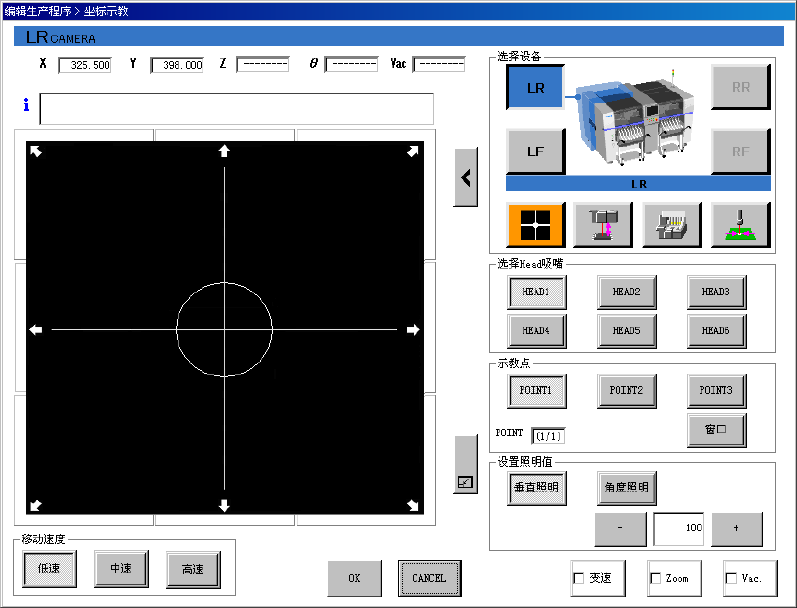Jog the camera down with the down arrow
The height and width of the screenshot is (608, 797).
[x=224, y=505]
